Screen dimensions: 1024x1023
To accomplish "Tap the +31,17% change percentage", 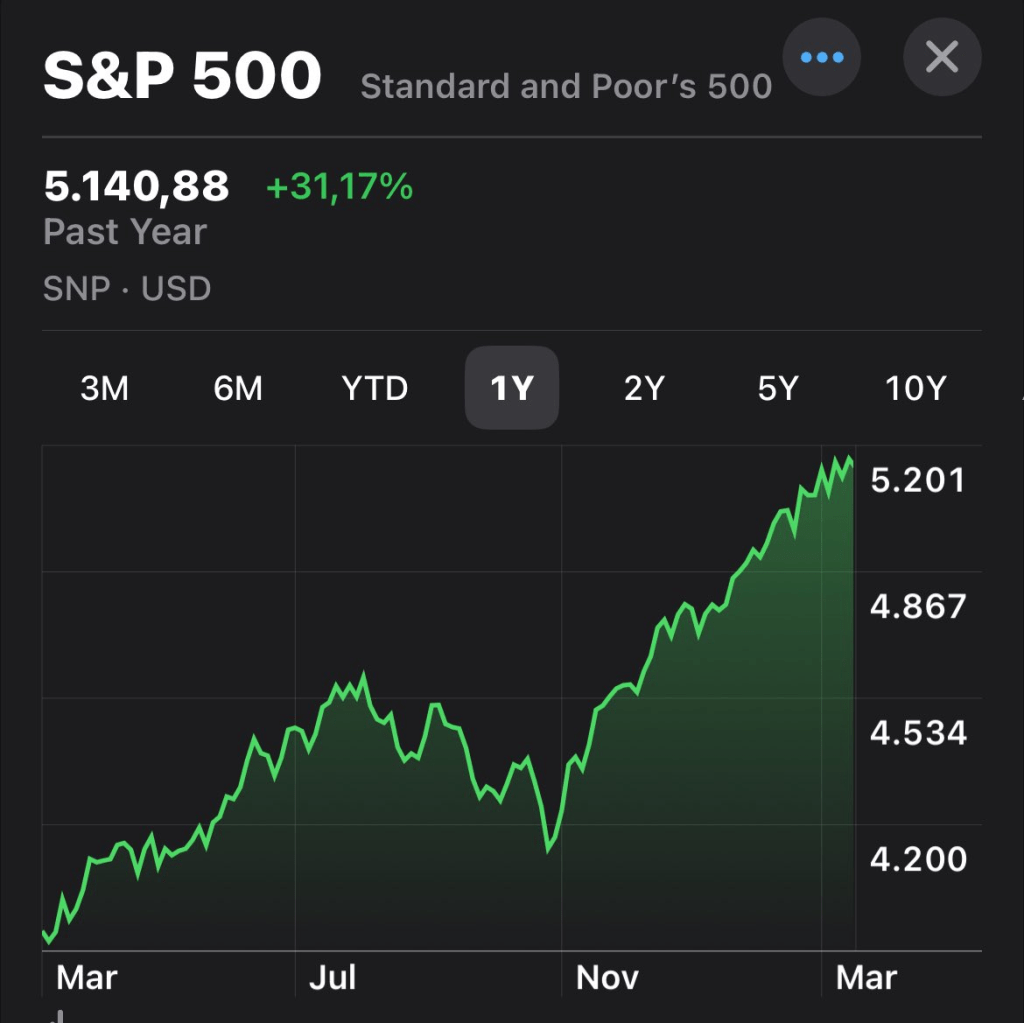I will pyautogui.click(x=339, y=186).
